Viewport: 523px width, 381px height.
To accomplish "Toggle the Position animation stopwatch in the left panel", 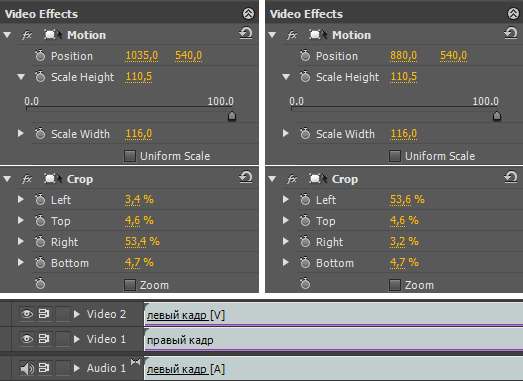I will [40, 56].
